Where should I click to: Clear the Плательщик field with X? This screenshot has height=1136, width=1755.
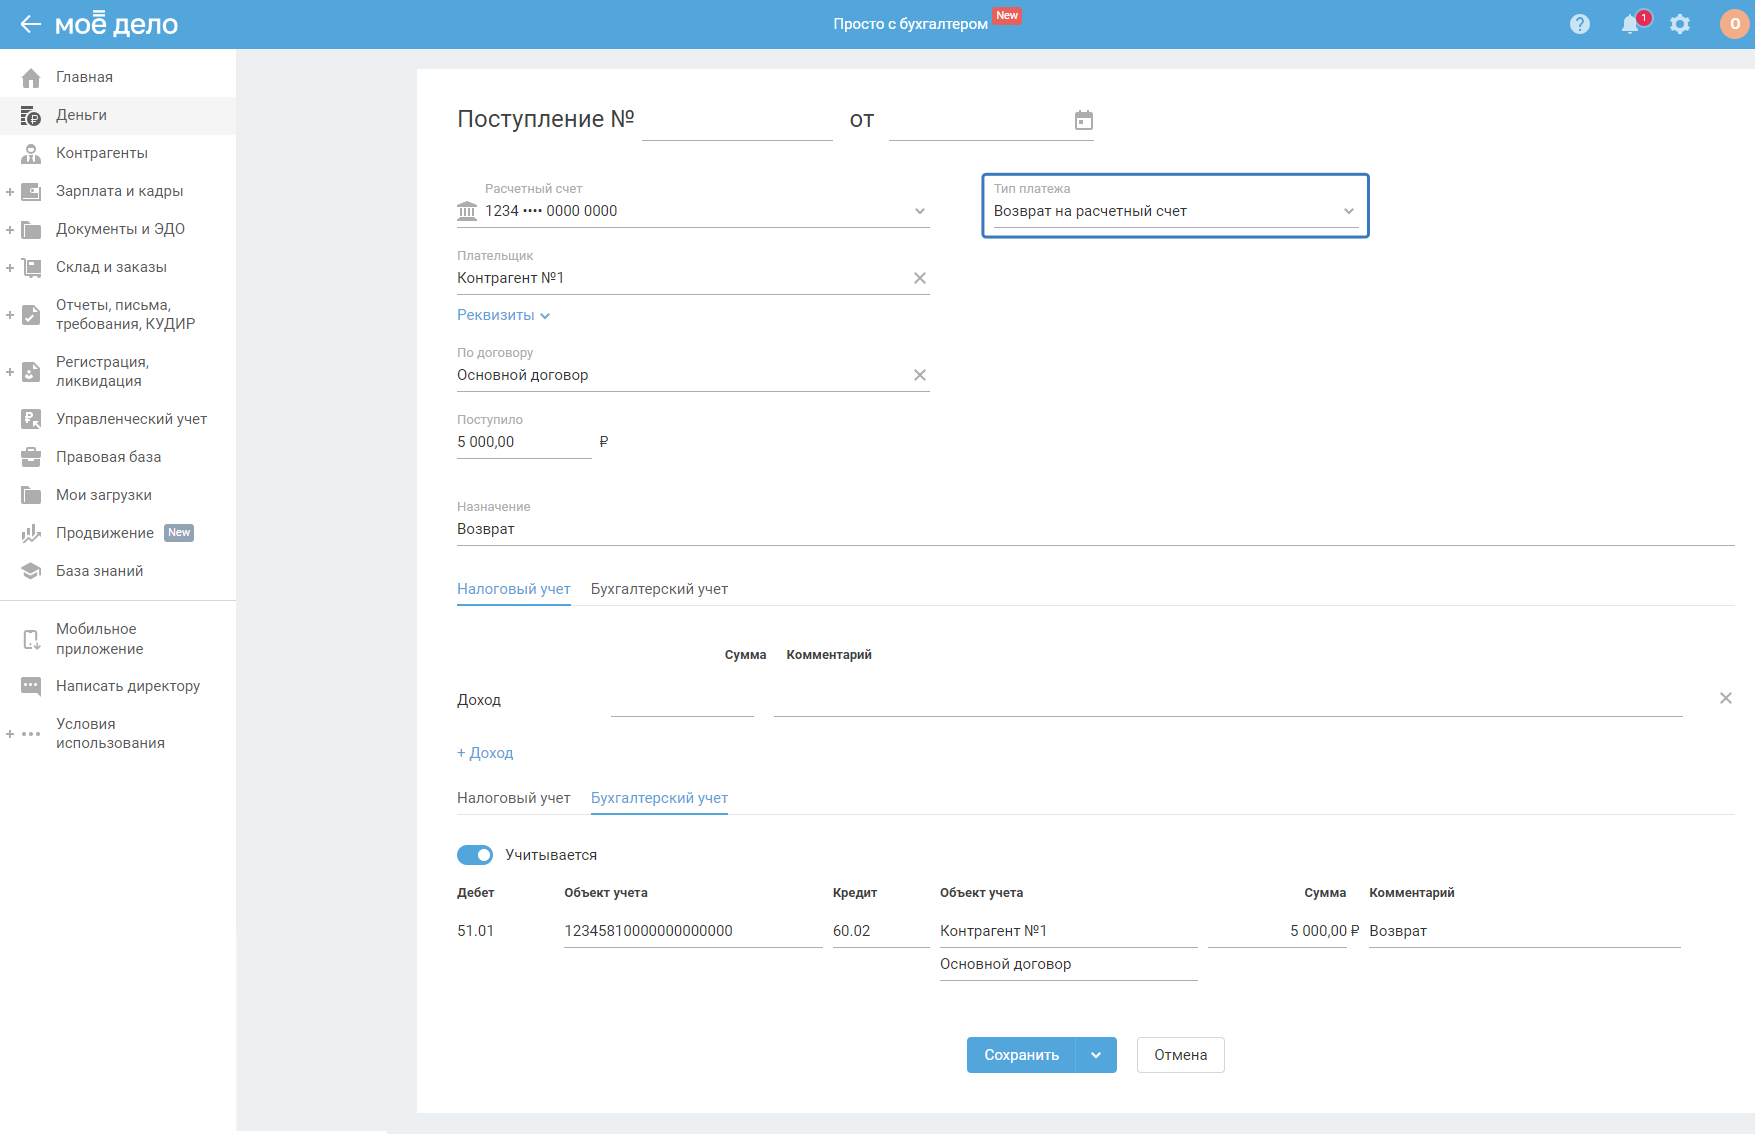(920, 278)
